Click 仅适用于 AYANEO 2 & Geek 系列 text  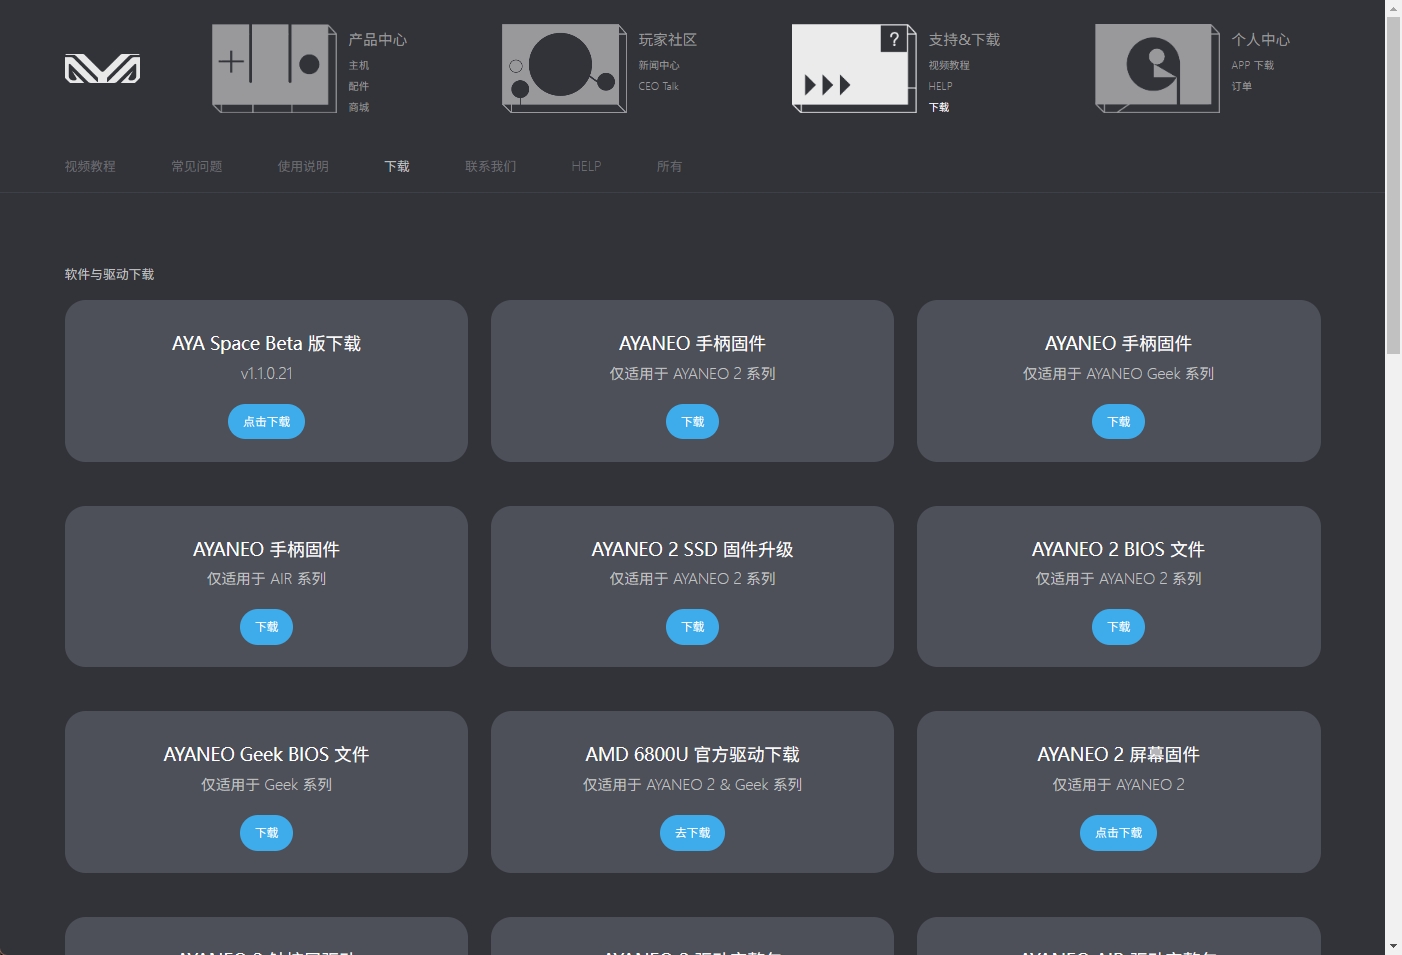[692, 785]
